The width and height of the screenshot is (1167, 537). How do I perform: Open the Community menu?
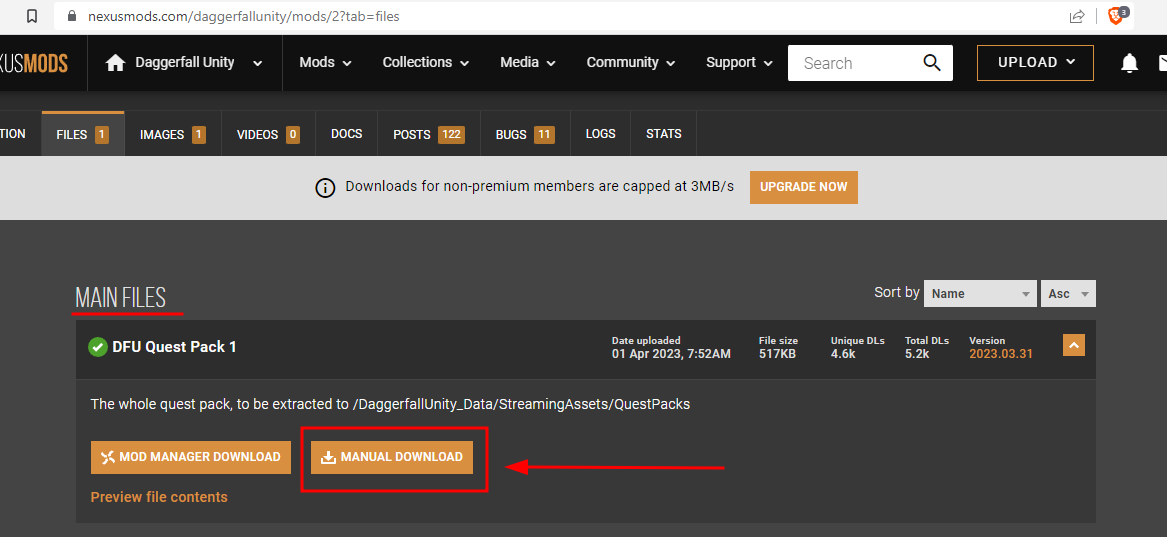pyautogui.click(x=630, y=62)
